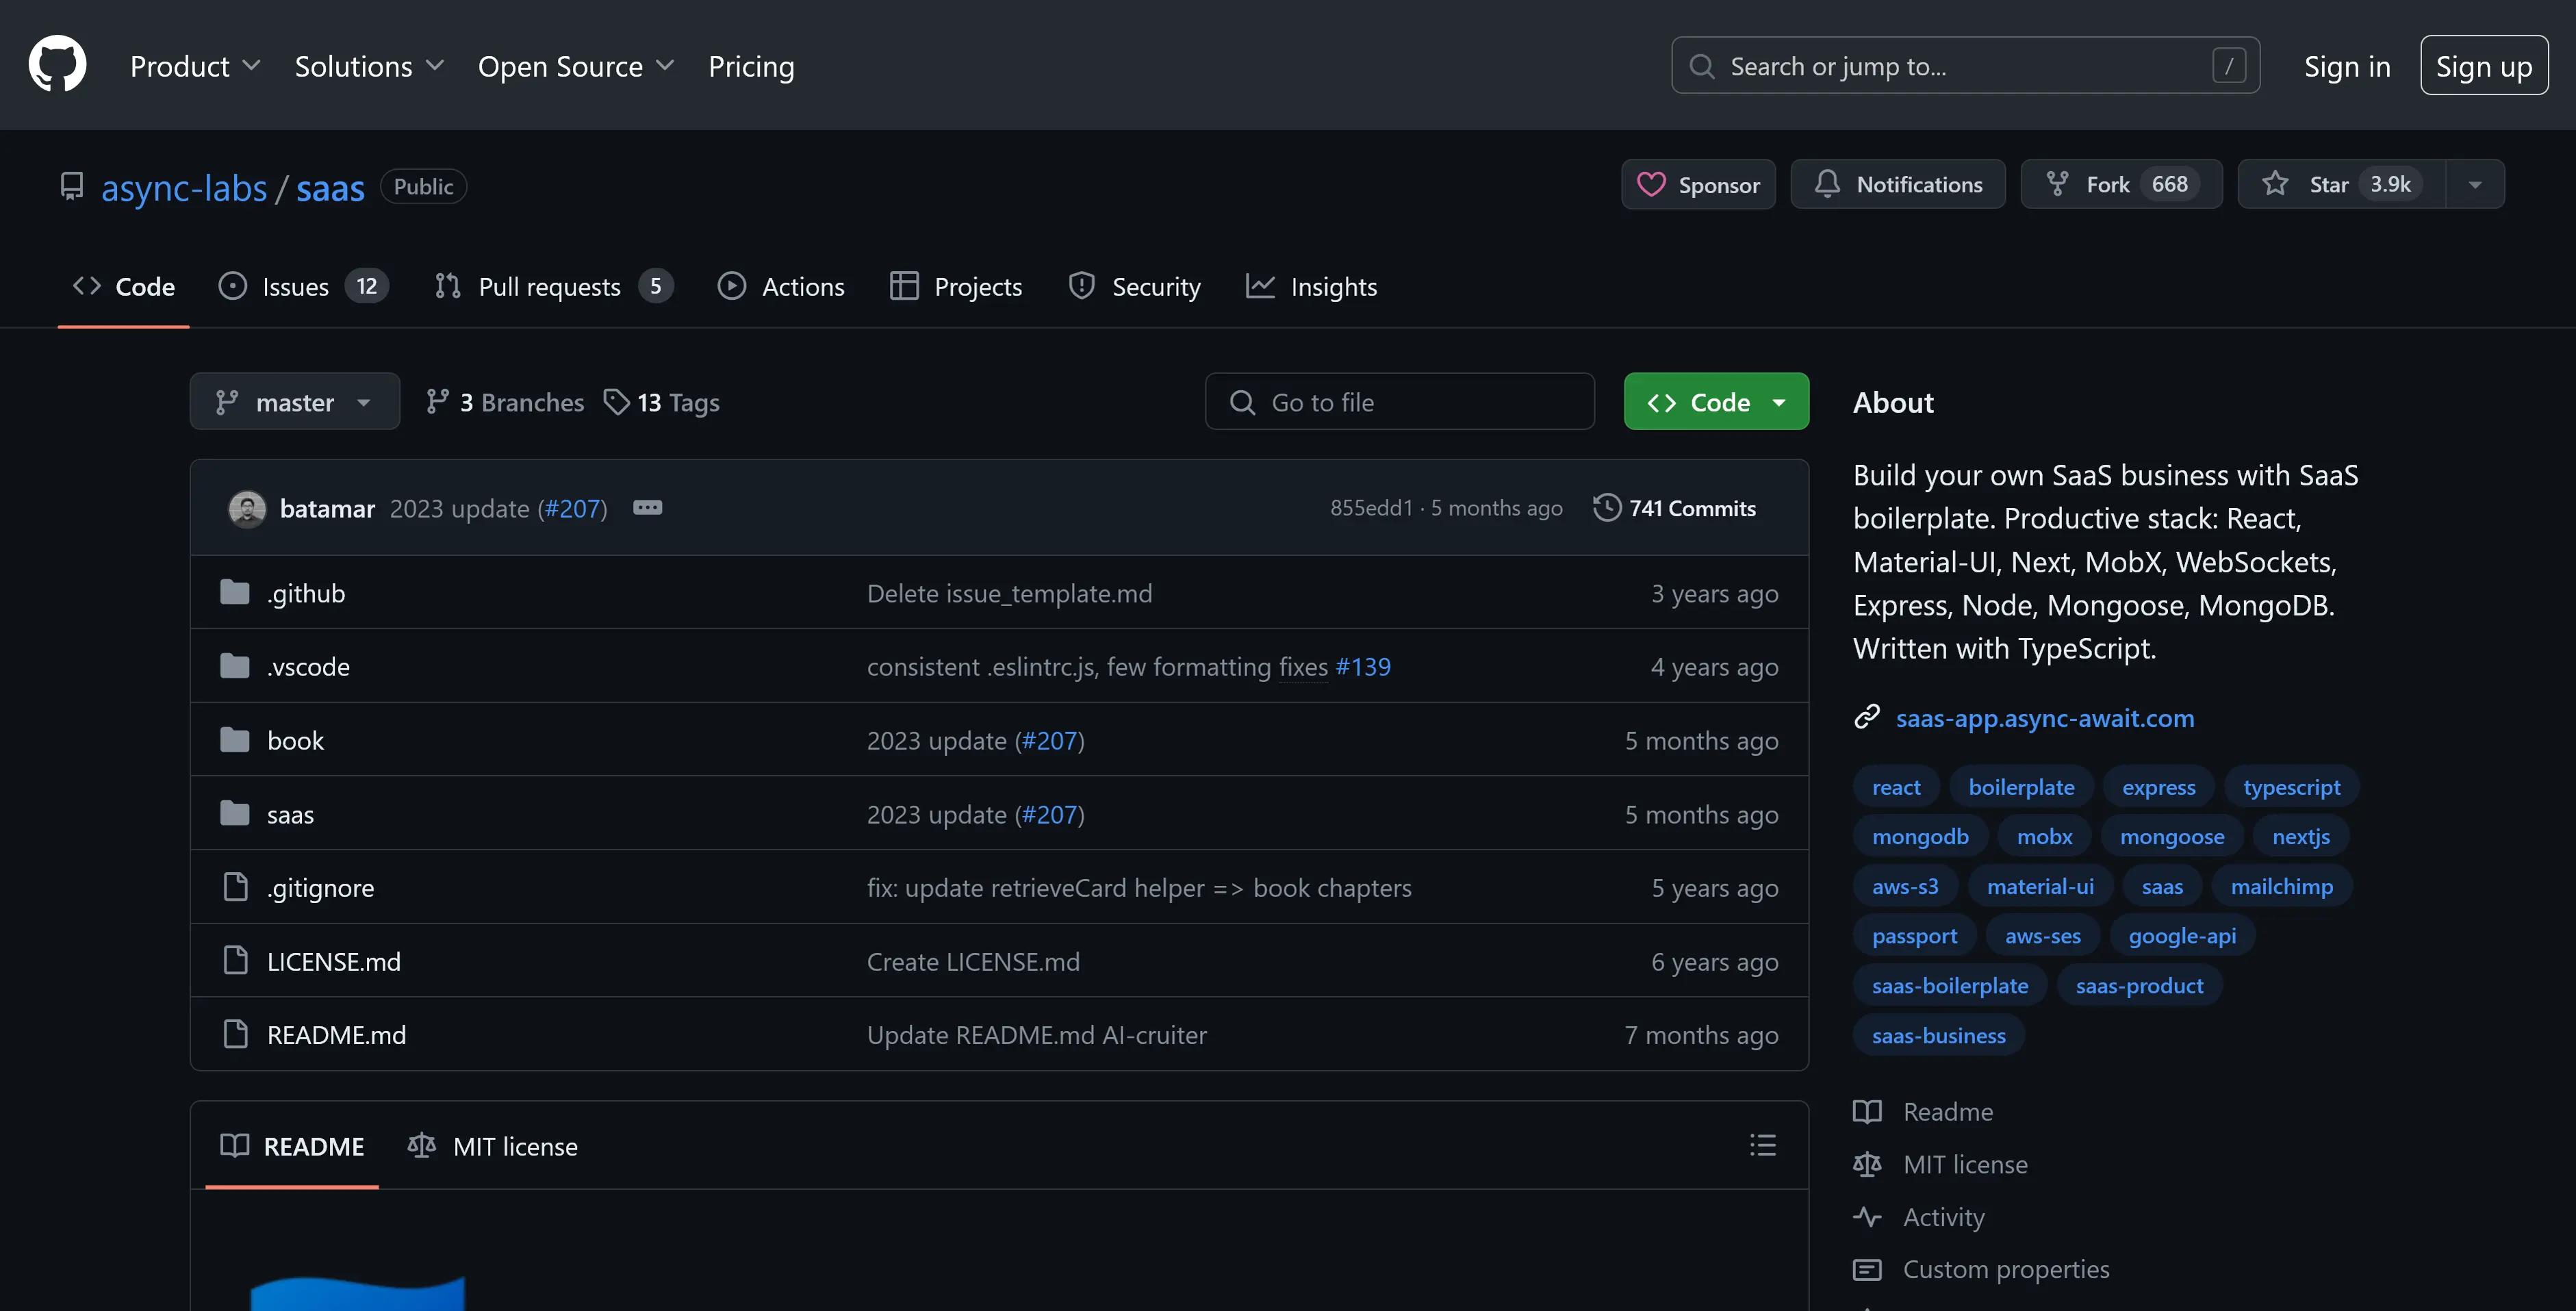
Task: Open the README outline list icon
Action: 1762,1145
